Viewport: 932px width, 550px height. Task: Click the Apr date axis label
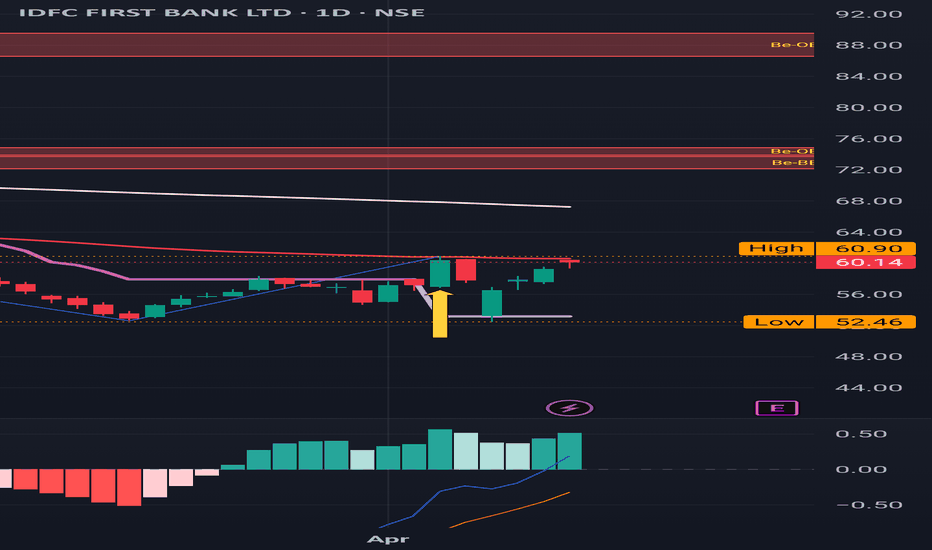click(x=388, y=539)
